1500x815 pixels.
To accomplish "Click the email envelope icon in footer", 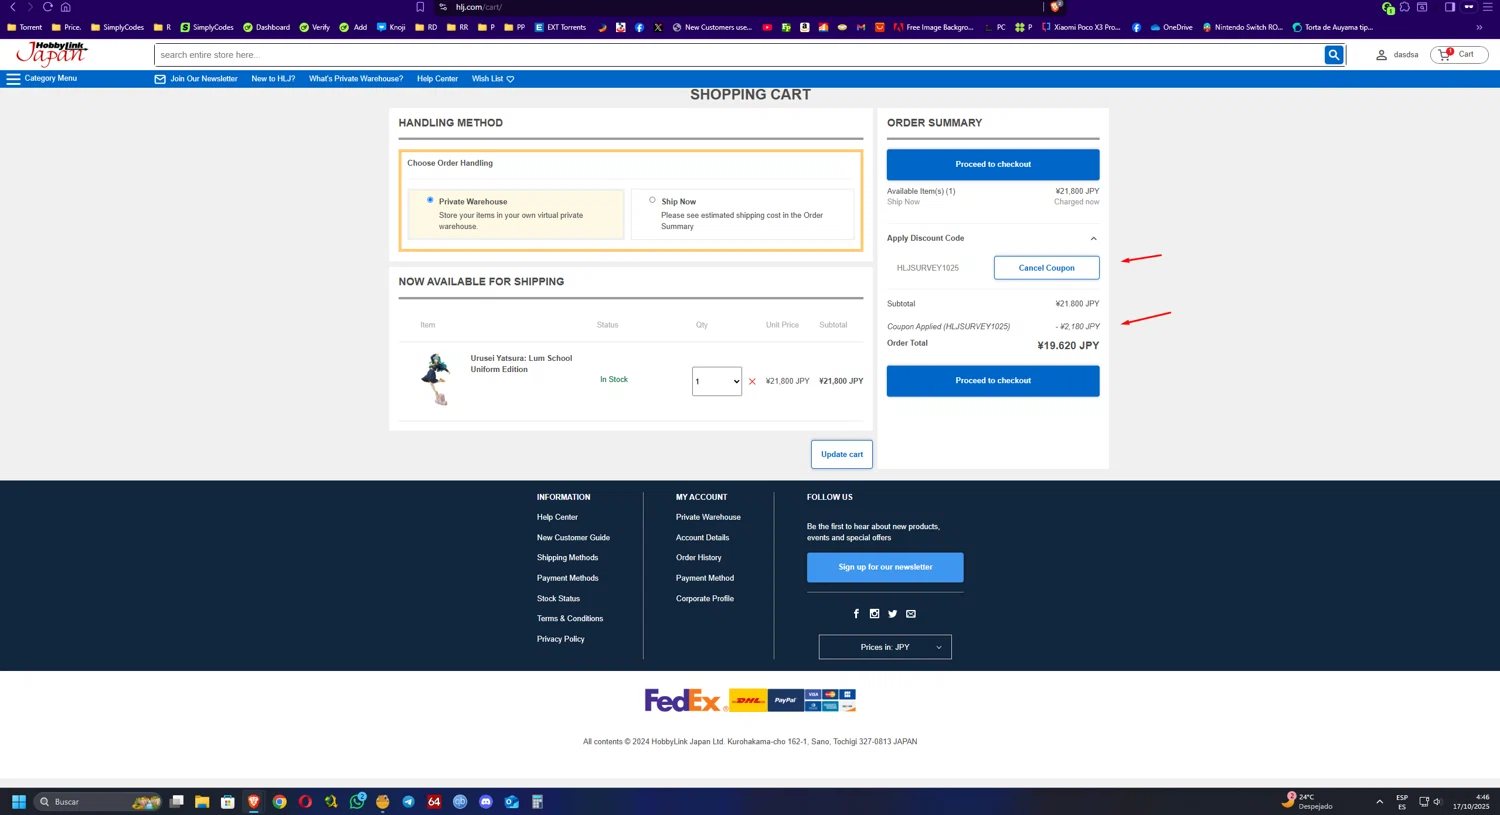I will [x=911, y=614].
